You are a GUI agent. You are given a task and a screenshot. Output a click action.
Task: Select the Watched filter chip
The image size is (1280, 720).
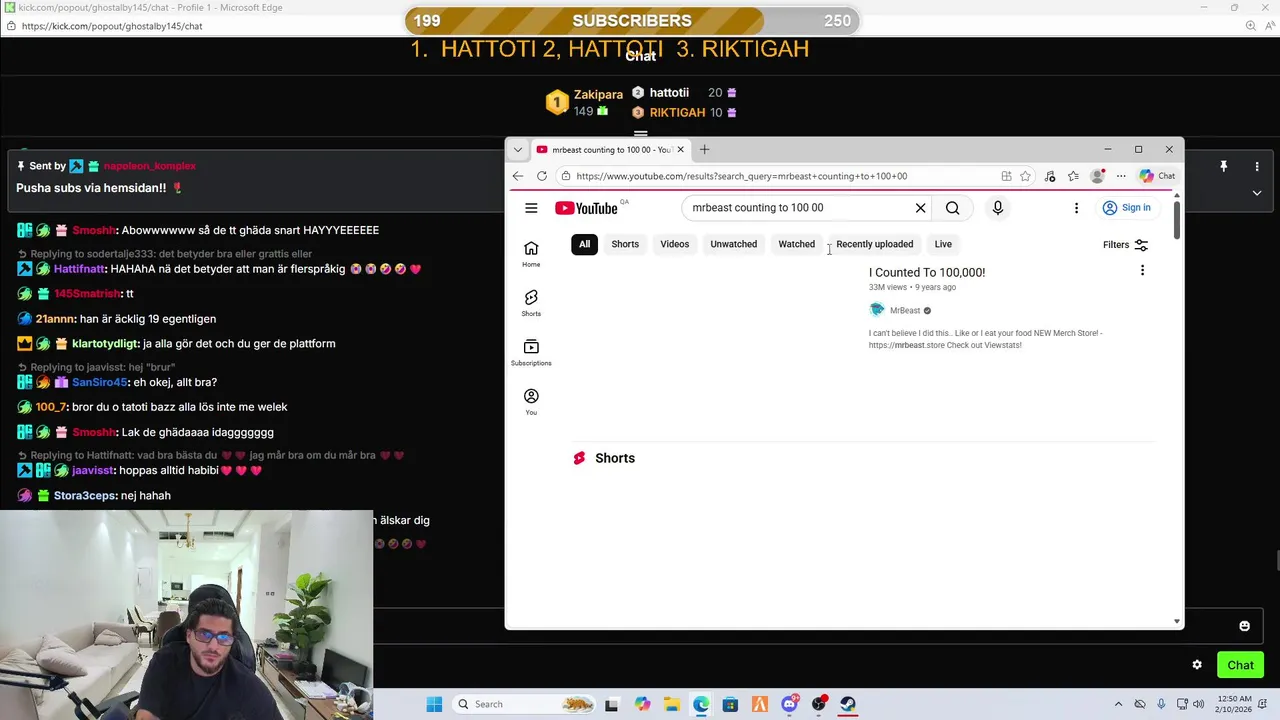point(796,244)
